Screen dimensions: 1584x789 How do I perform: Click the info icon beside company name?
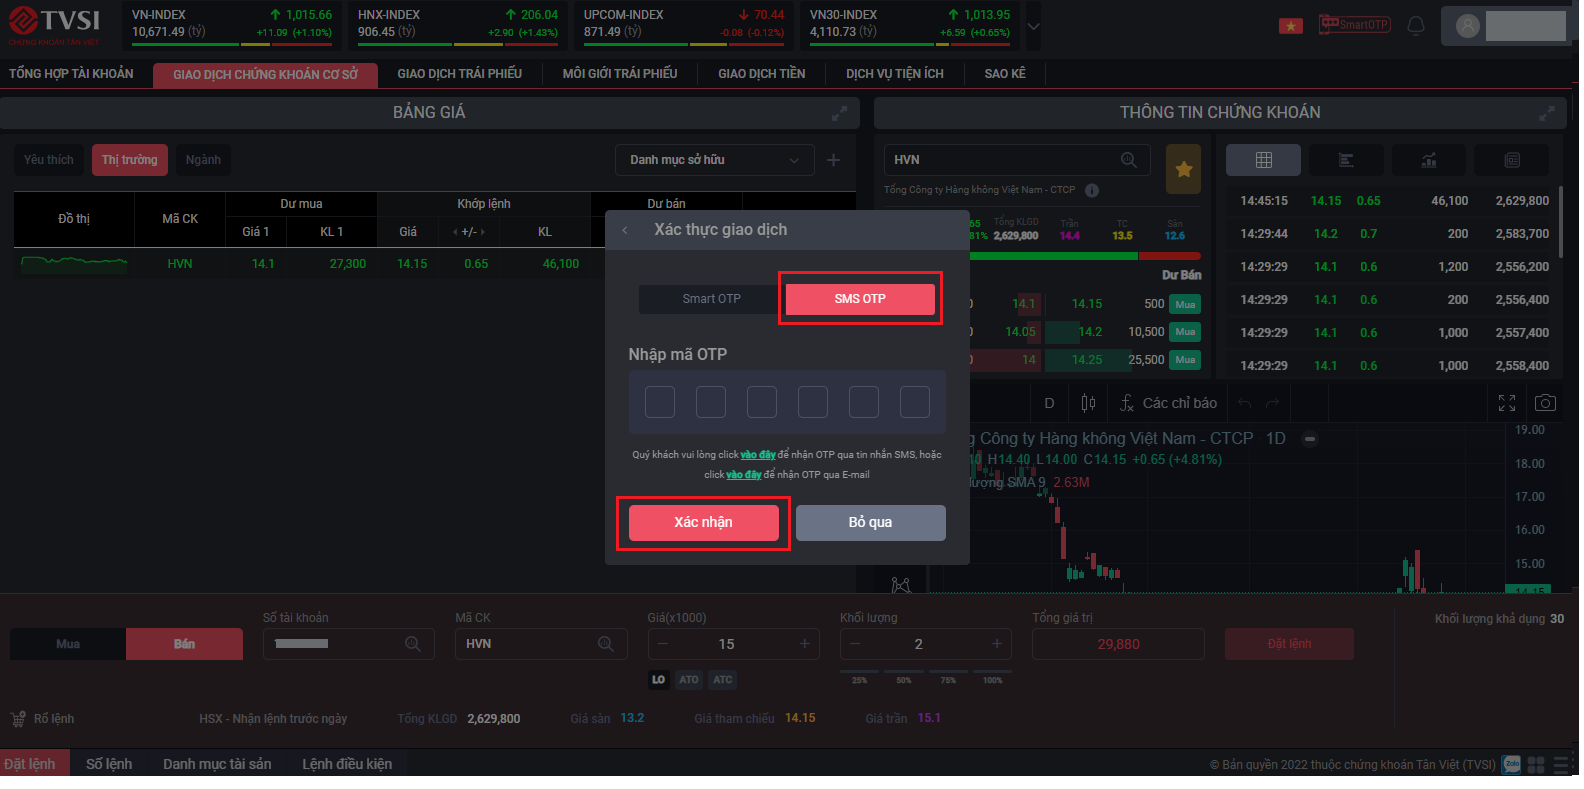click(x=1092, y=190)
